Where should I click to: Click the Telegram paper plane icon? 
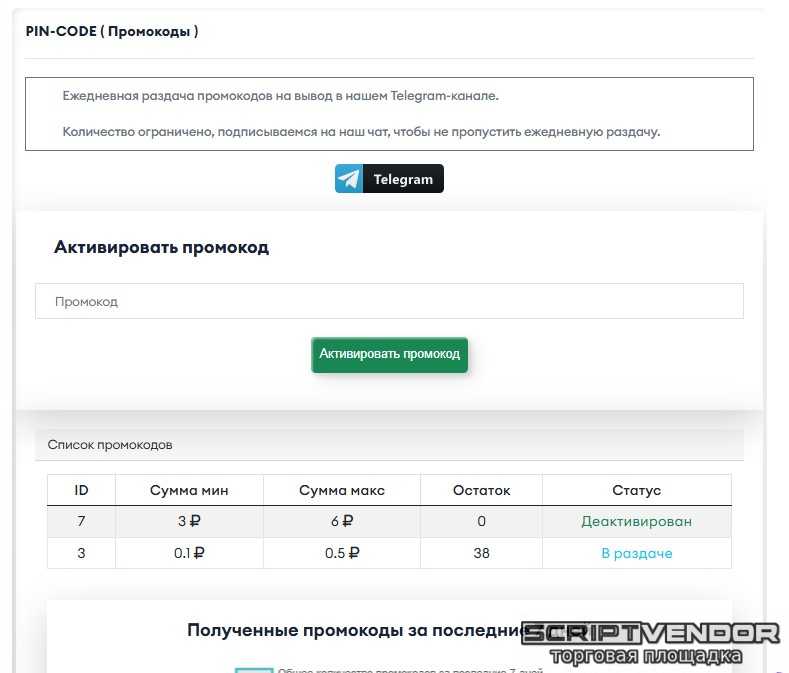pos(349,179)
